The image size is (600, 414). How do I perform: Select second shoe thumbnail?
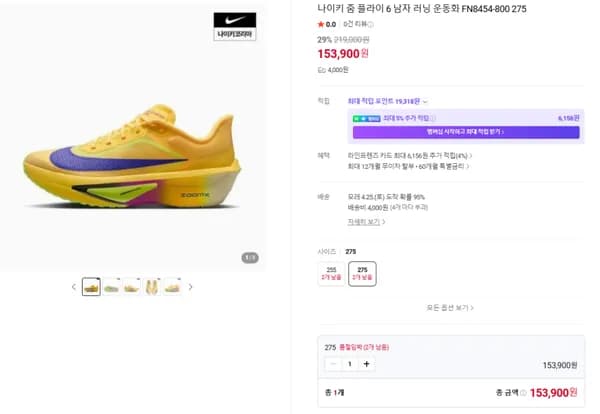pyautogui.click(x=111, y=287)
